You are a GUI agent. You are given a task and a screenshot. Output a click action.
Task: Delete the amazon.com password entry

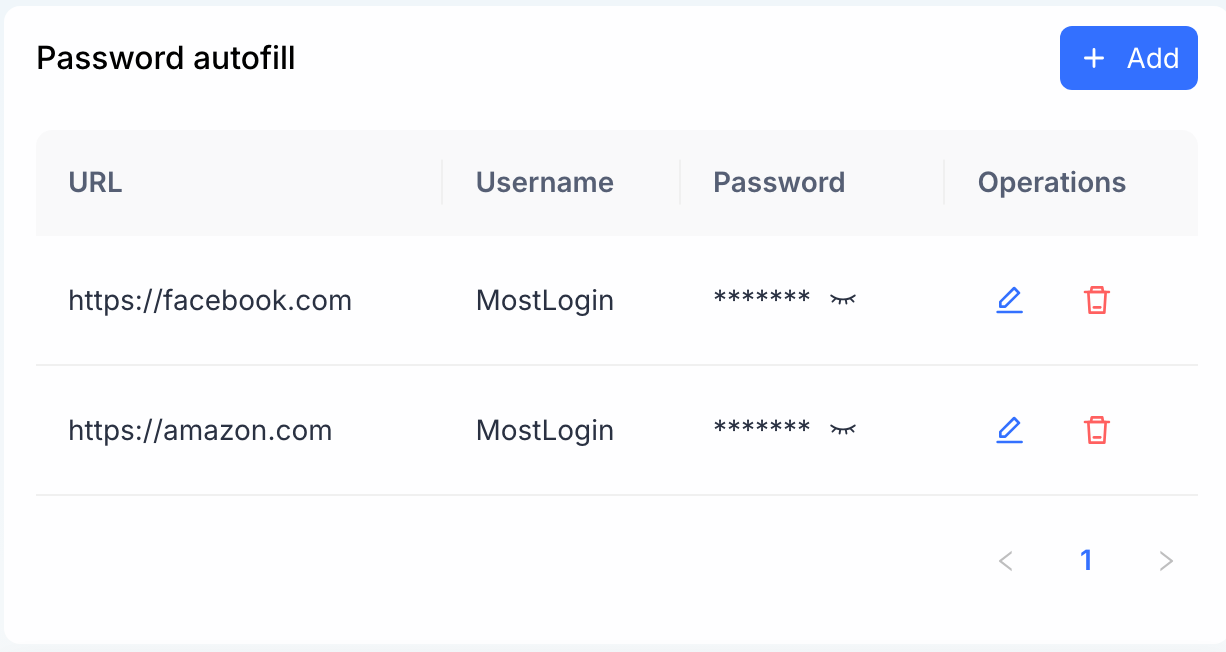point(1097,430)
